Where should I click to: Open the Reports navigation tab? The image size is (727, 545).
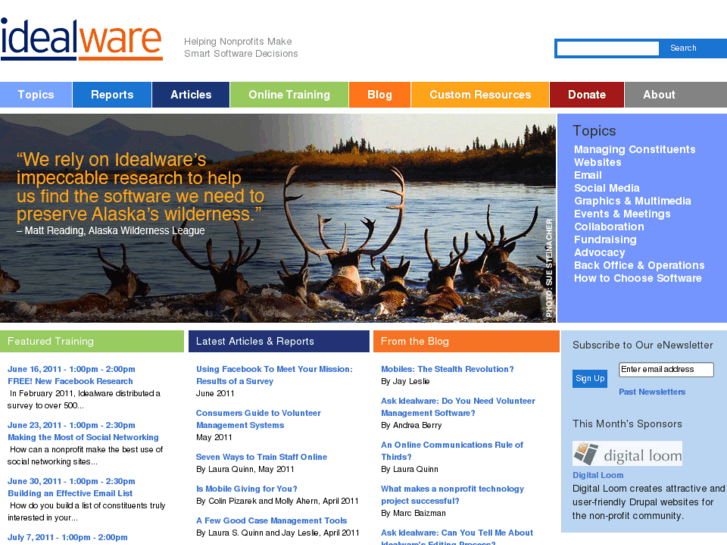(x=112, y=95)
